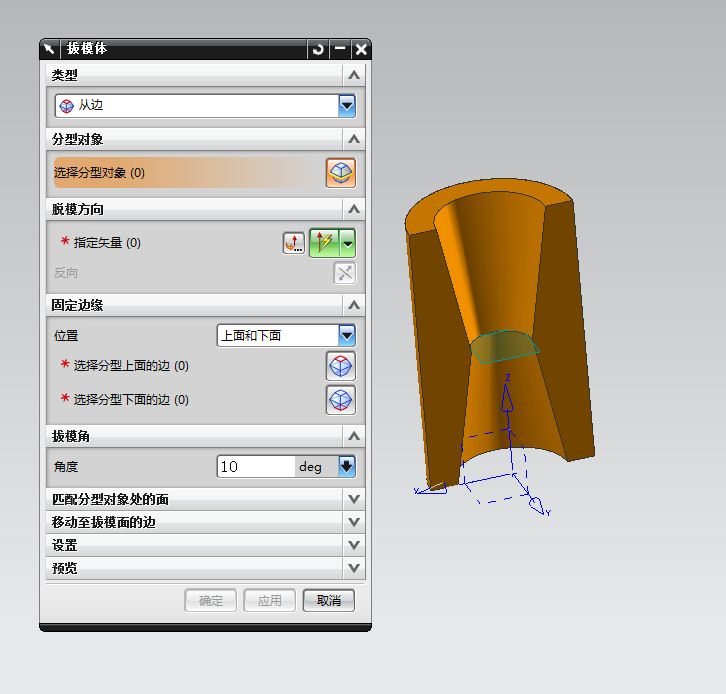The image size is (726, 694).
Task: Collapse the 拔模角 section
Action: 354,436
